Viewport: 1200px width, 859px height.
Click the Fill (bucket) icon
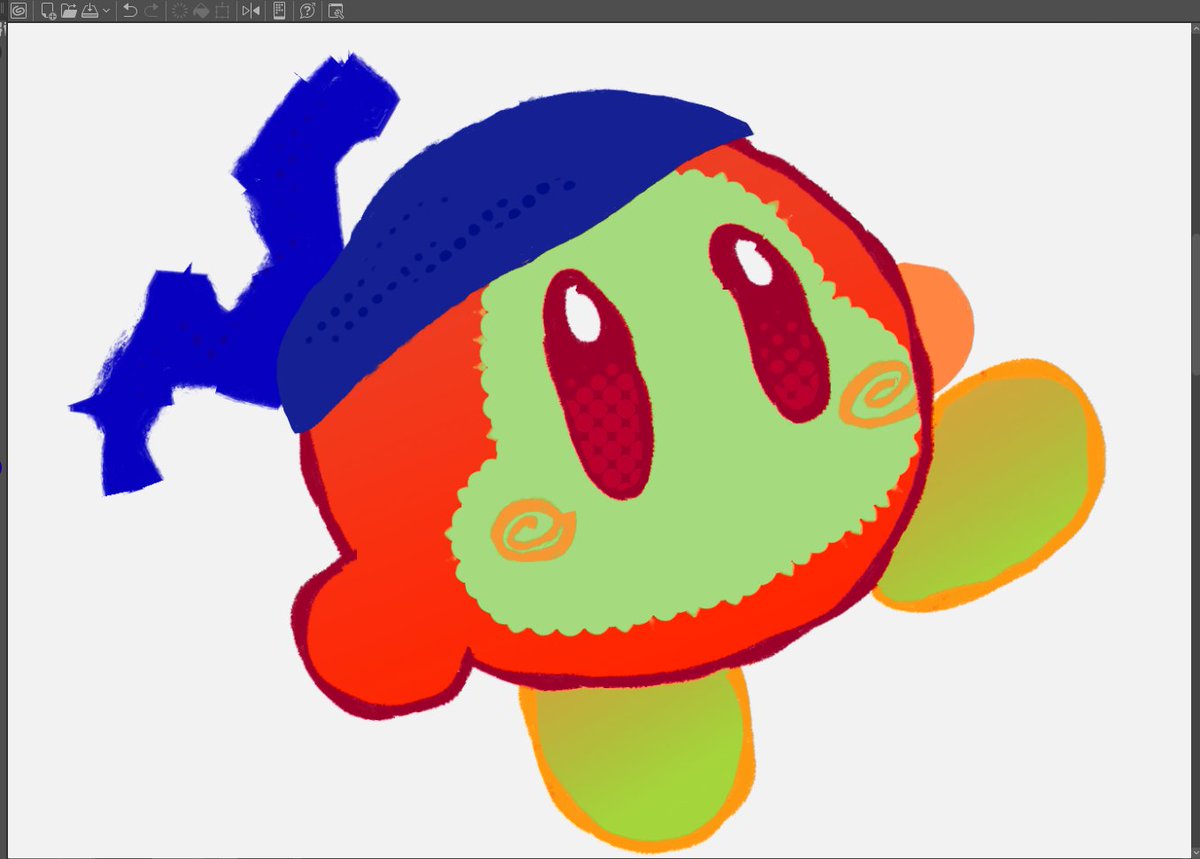point(200,11)
